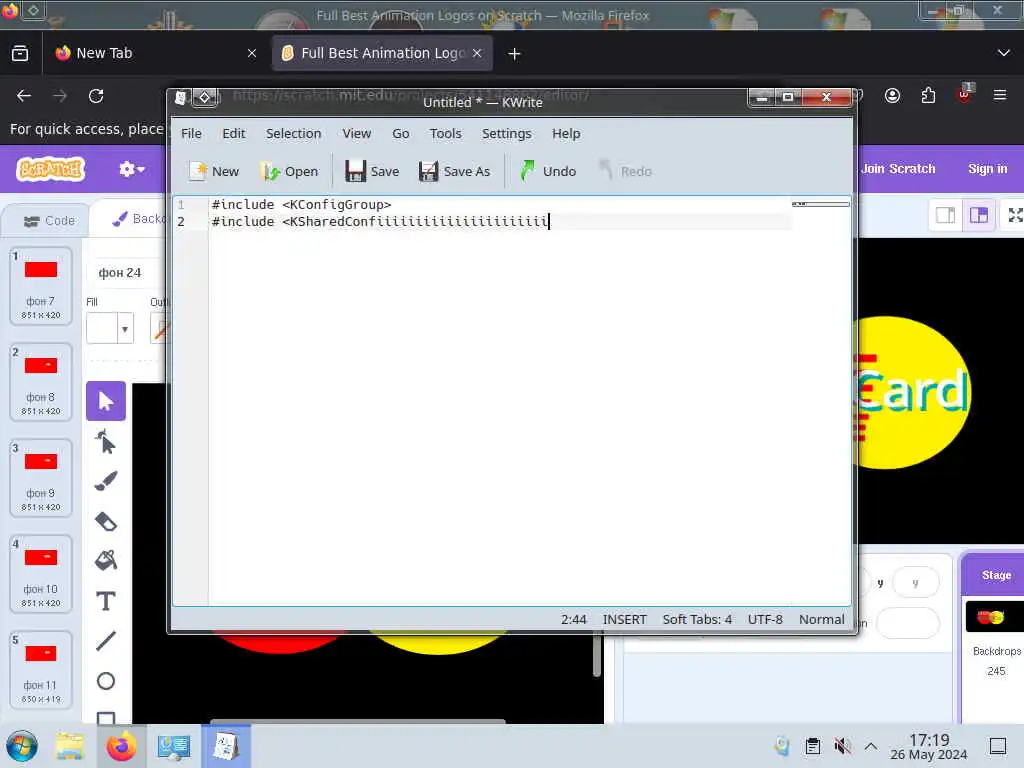The width and height of the screenshot is (1024, 768).
Task: Switch to the New Tab Firefox tab
Action: [x=155, y=53]
